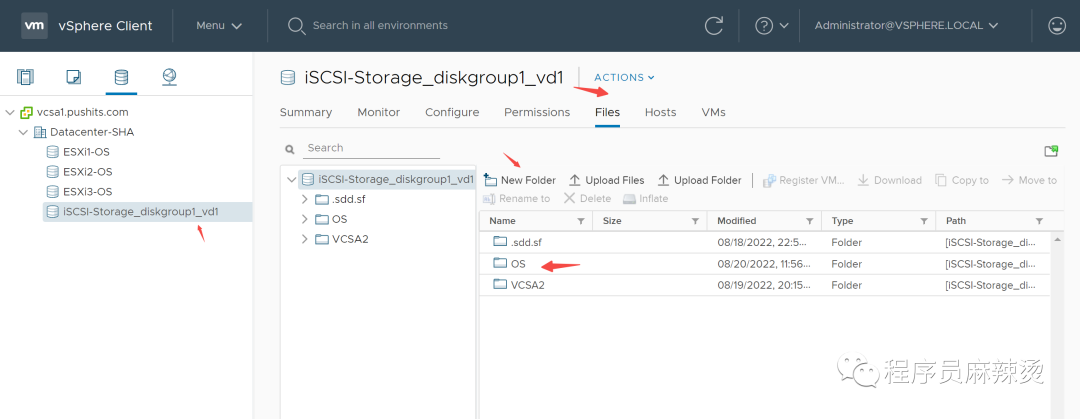Select the Storage inventory icon
1080x419 pixels.
(x=121, y=76)
